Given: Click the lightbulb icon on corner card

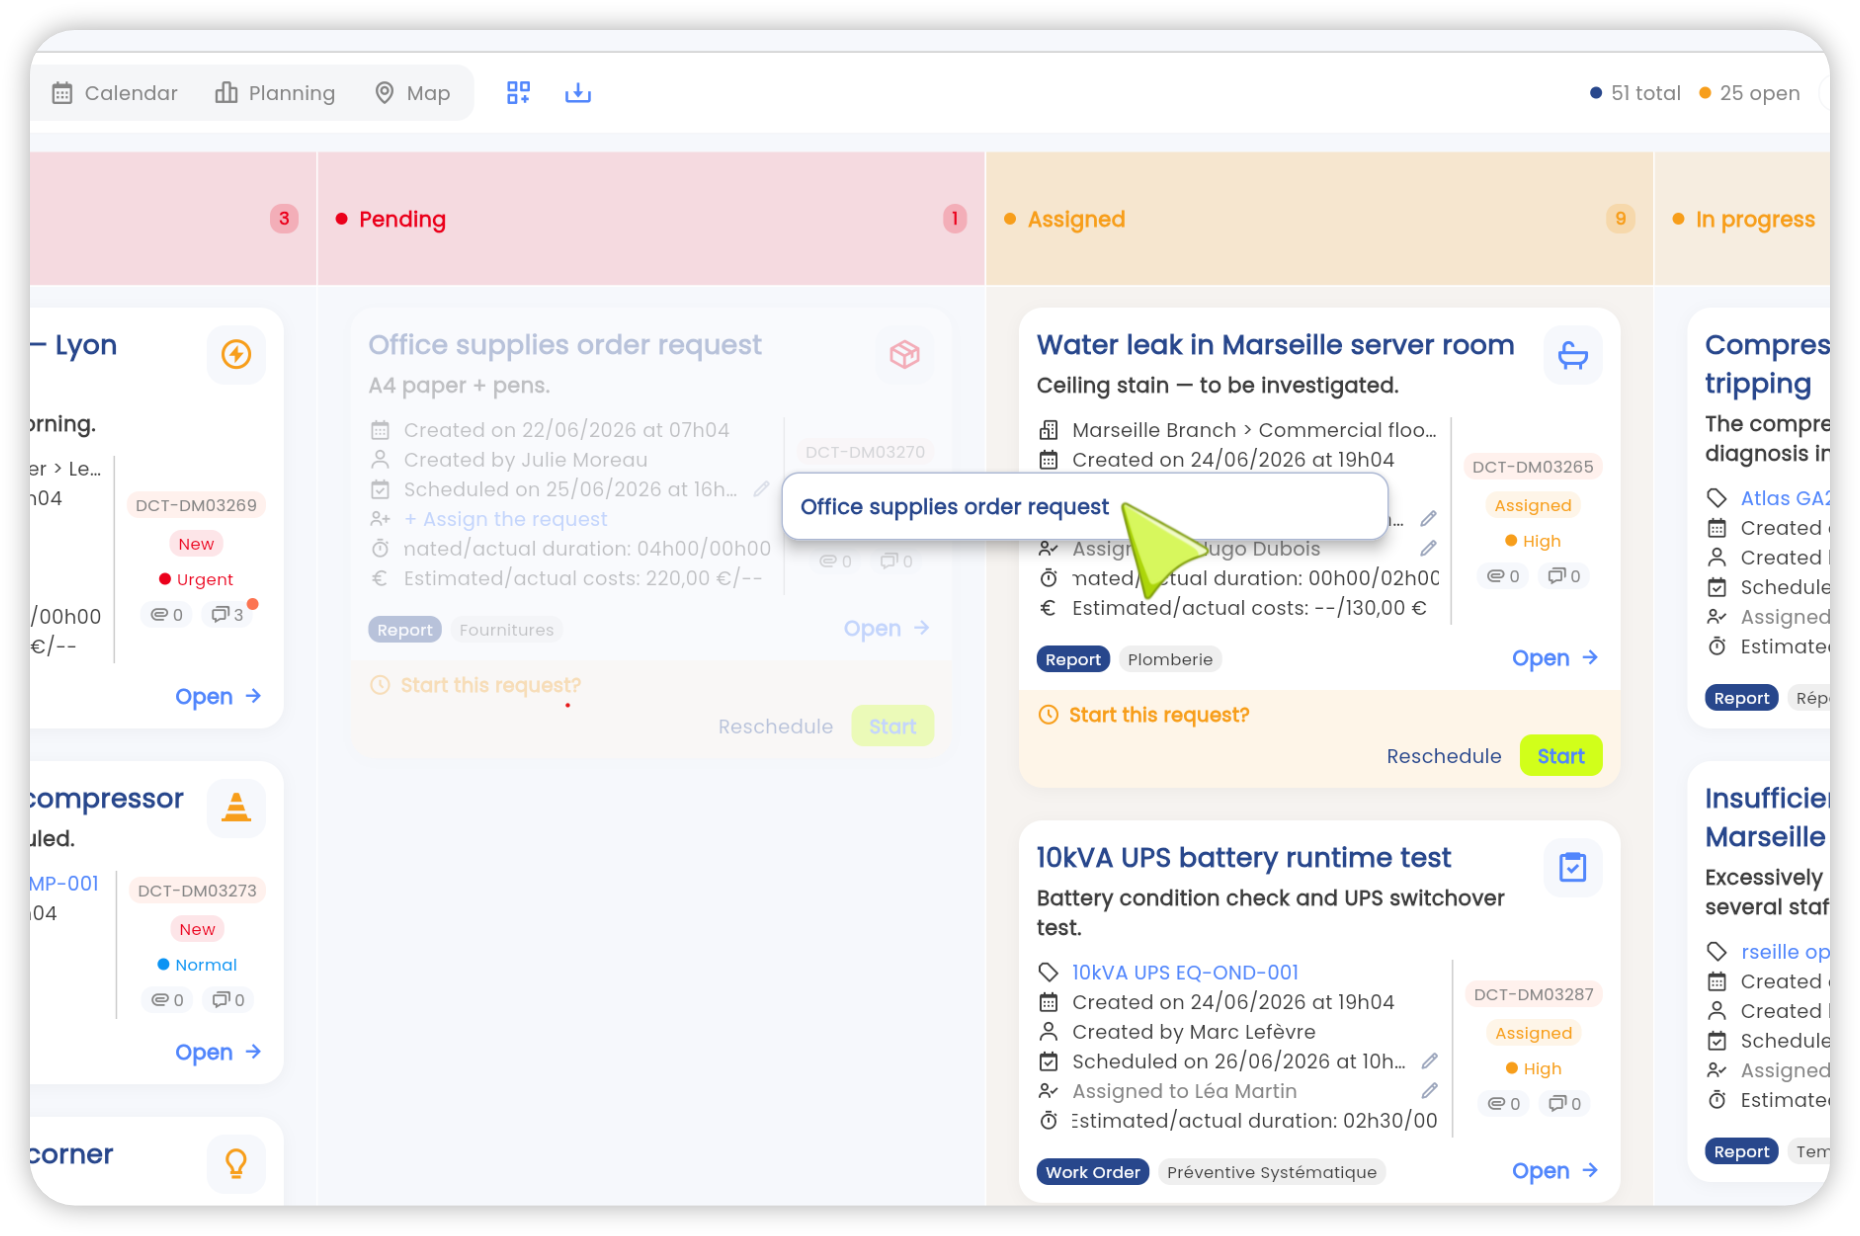Looking at the screenshot, I should coord(236,1162).
